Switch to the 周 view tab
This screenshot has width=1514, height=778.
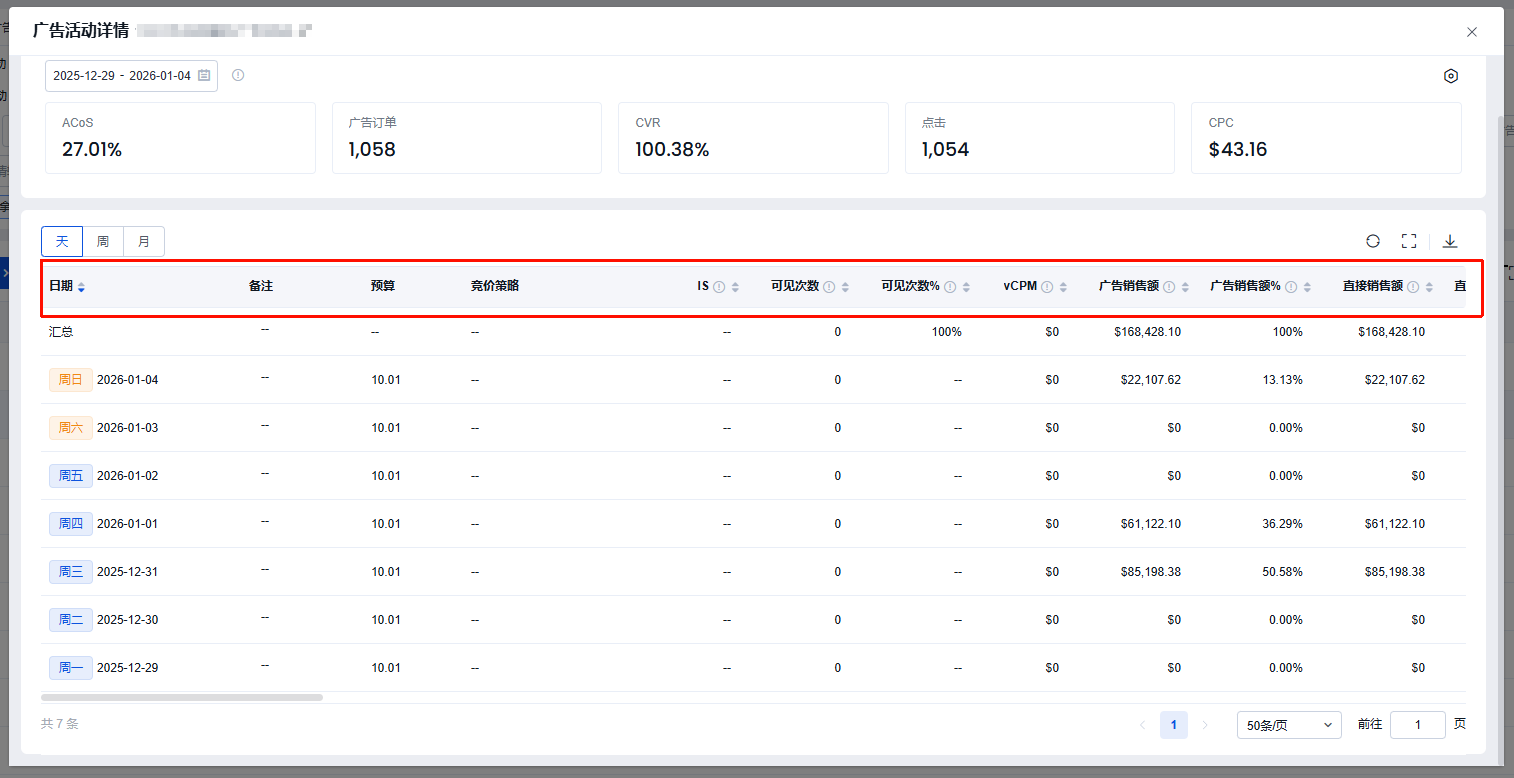coord(103,241)
